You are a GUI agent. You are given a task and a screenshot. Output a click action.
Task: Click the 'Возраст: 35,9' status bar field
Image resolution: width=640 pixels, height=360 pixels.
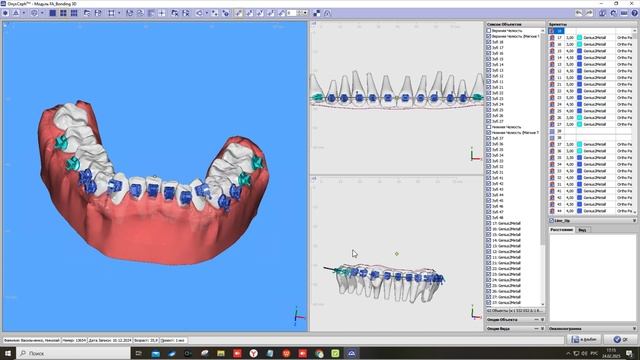click(x=146, y=340)
